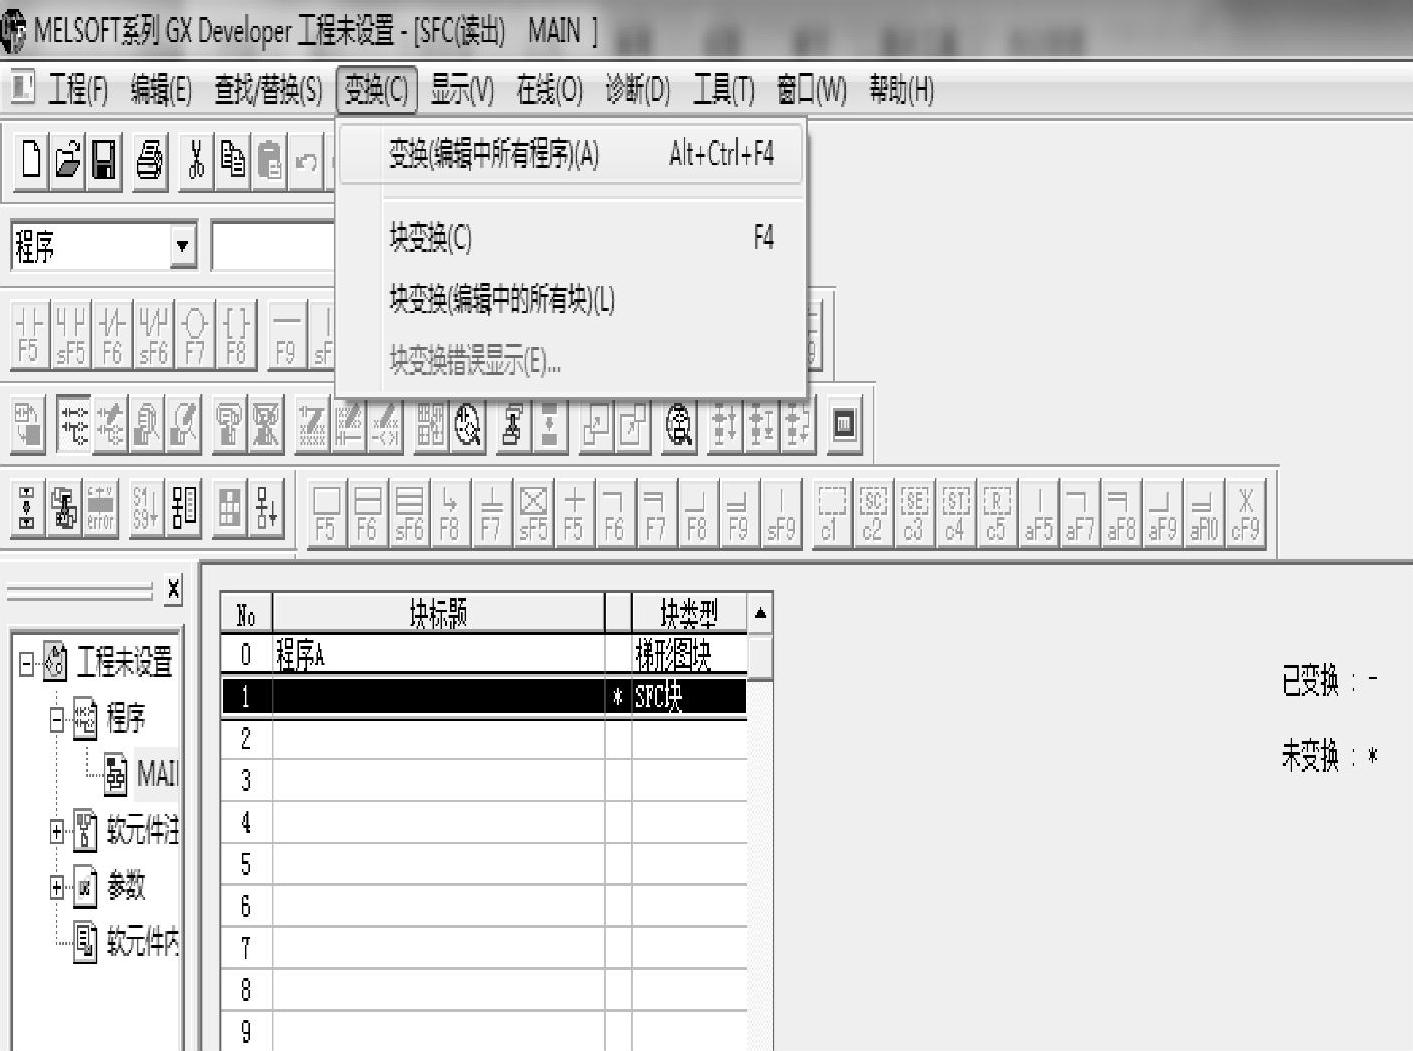Screen dimensions: 1413x1051
Task: Set SC step attribute with c2 icon
Action: click(872, 513)
